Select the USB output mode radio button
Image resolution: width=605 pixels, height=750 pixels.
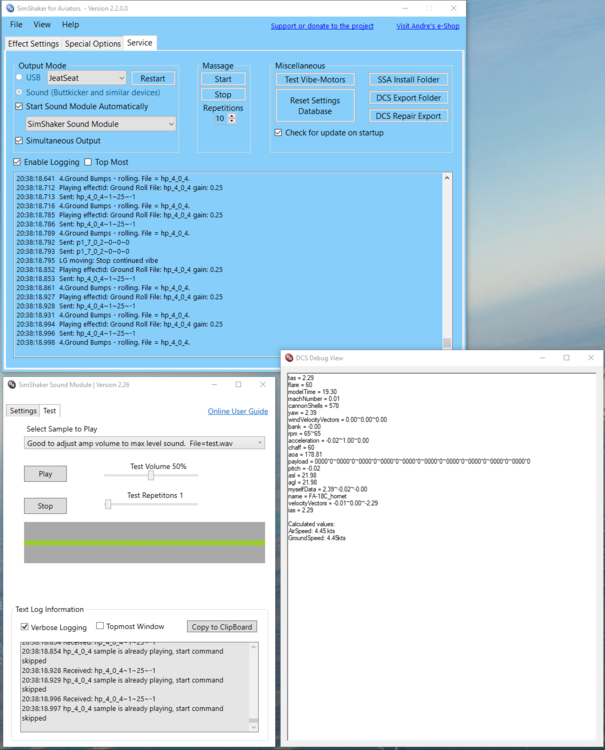pos(19,77)
